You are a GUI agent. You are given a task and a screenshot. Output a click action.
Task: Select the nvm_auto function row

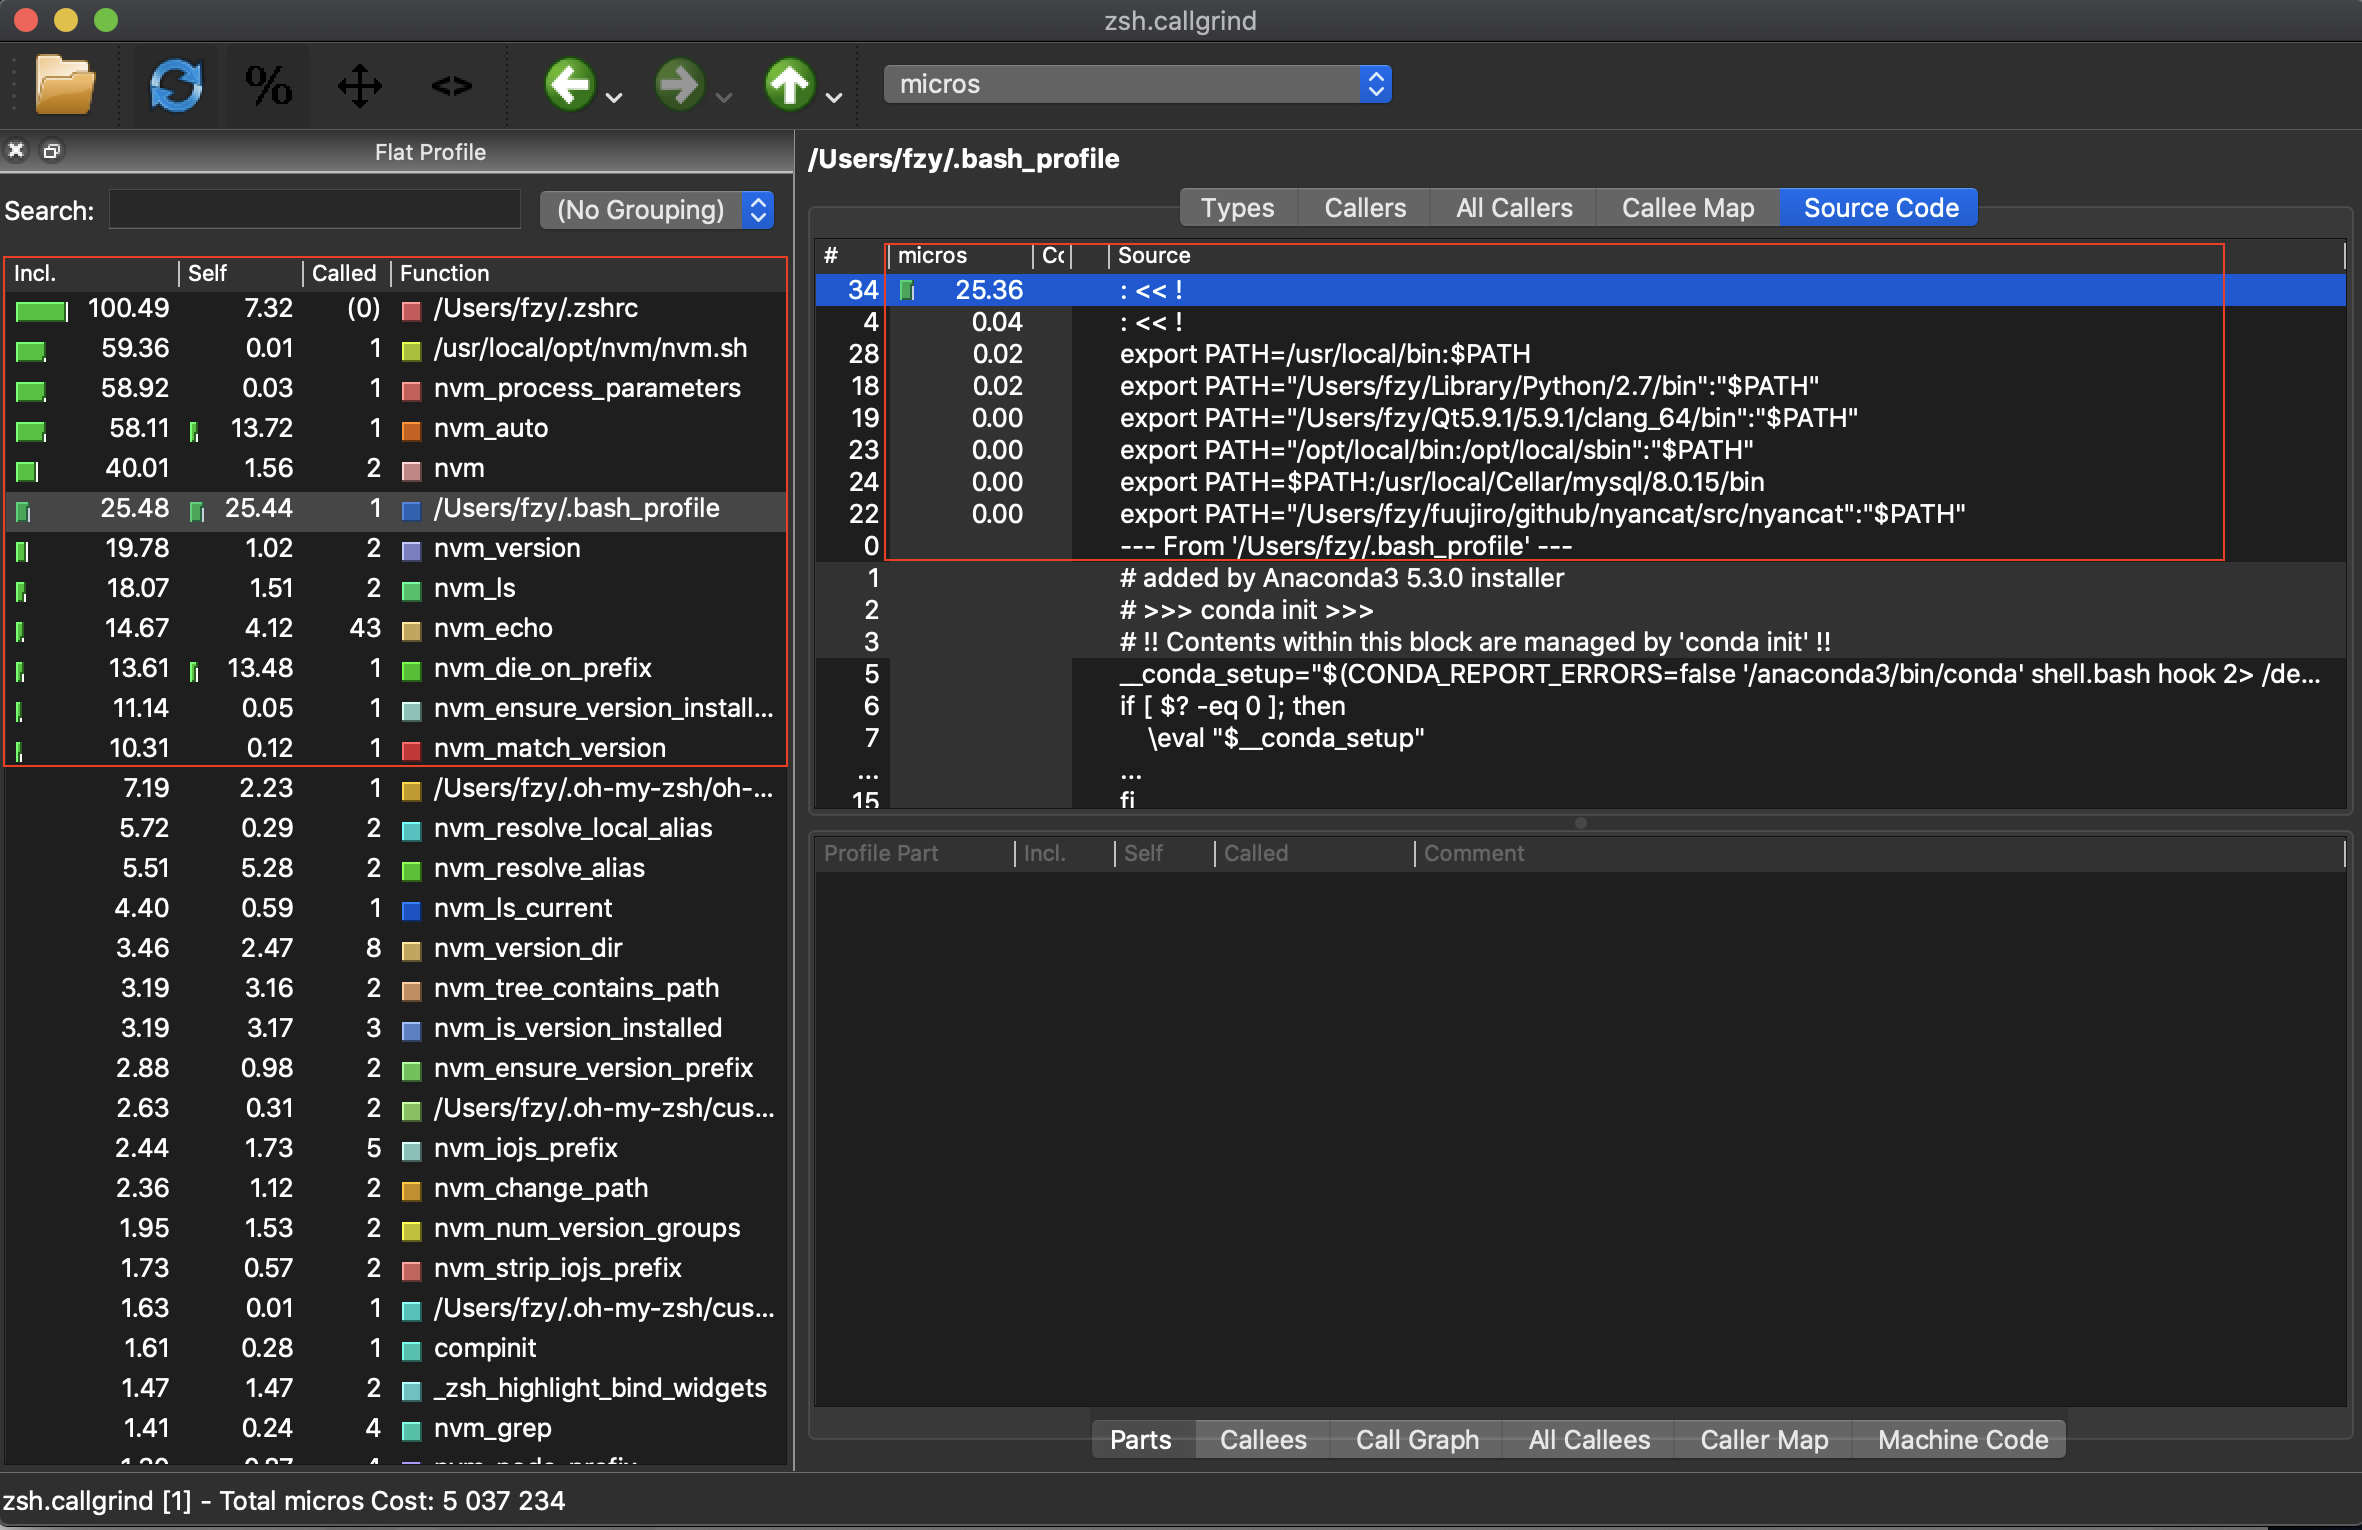point(490,428)
